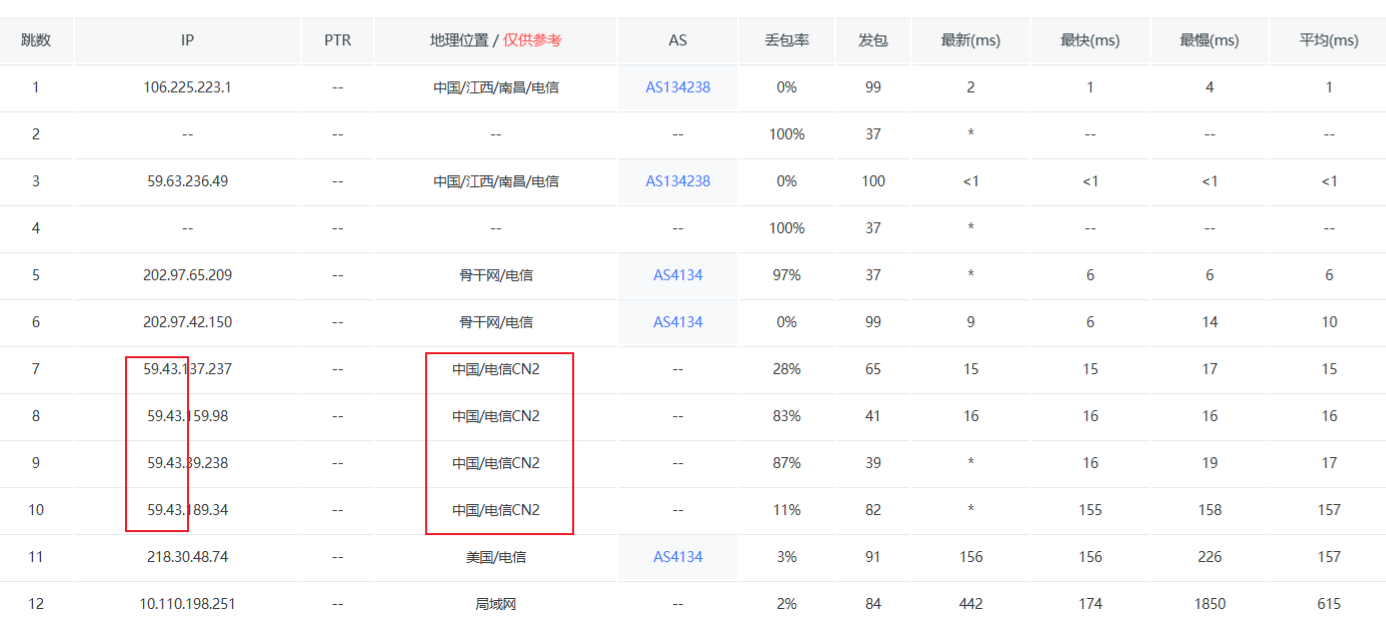The height and width of the screenshot is (623, 1386).
Task: Open the AS4134 link in hop 5
Action: (x=678, y=275)
